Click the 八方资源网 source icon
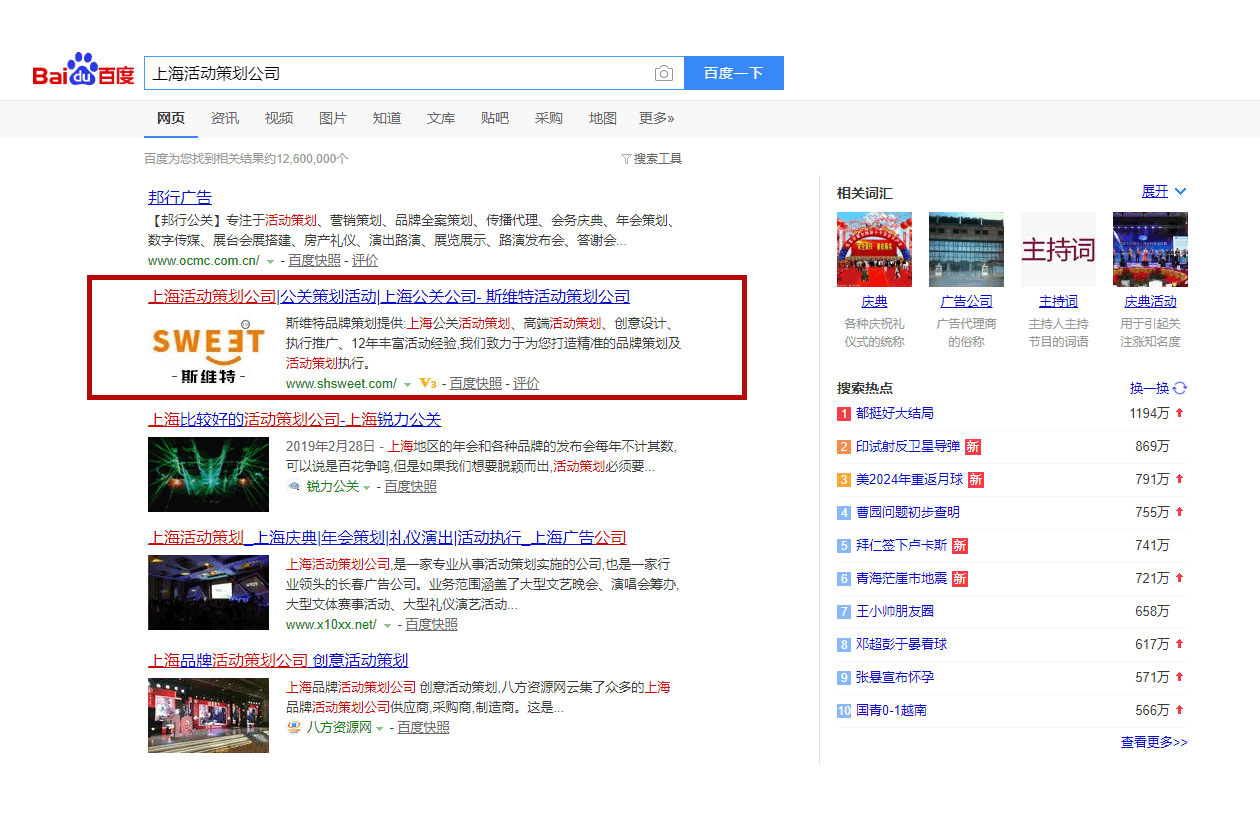The width and height of the screenshot is (1260, 814). (x=294, y=728)
